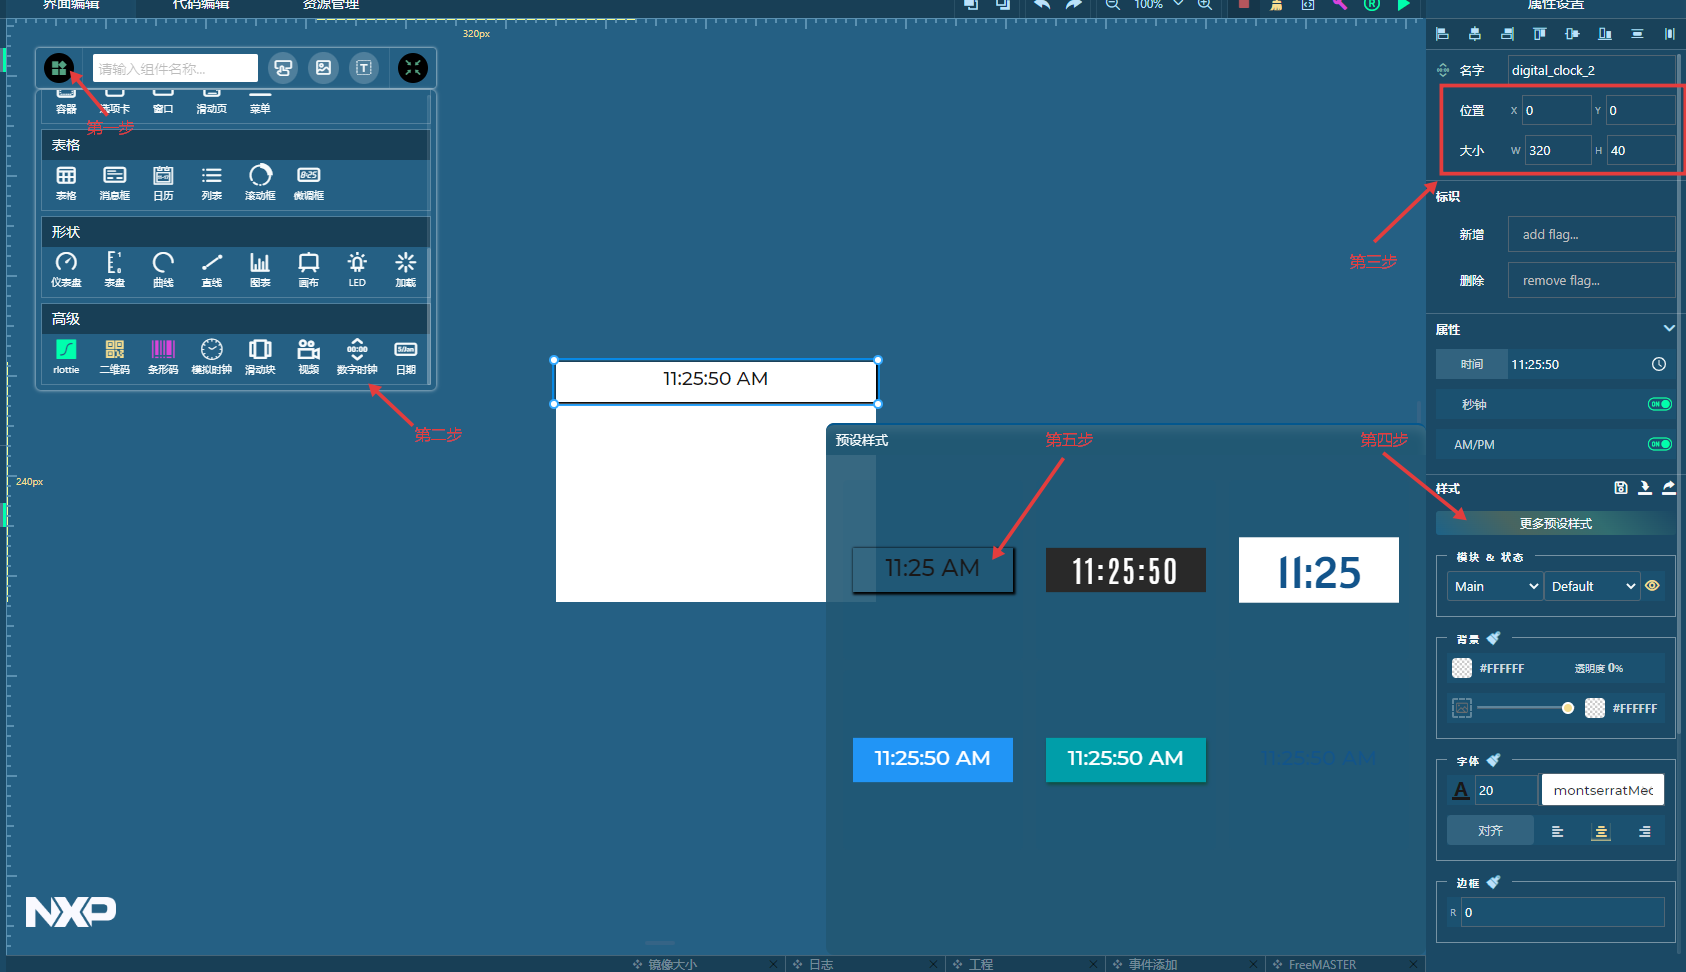Image resolution: width=1686 pixels, height=972 pixels.
Task: Switch to the 代码编辑 tab
Action: [x=201, y=5]
